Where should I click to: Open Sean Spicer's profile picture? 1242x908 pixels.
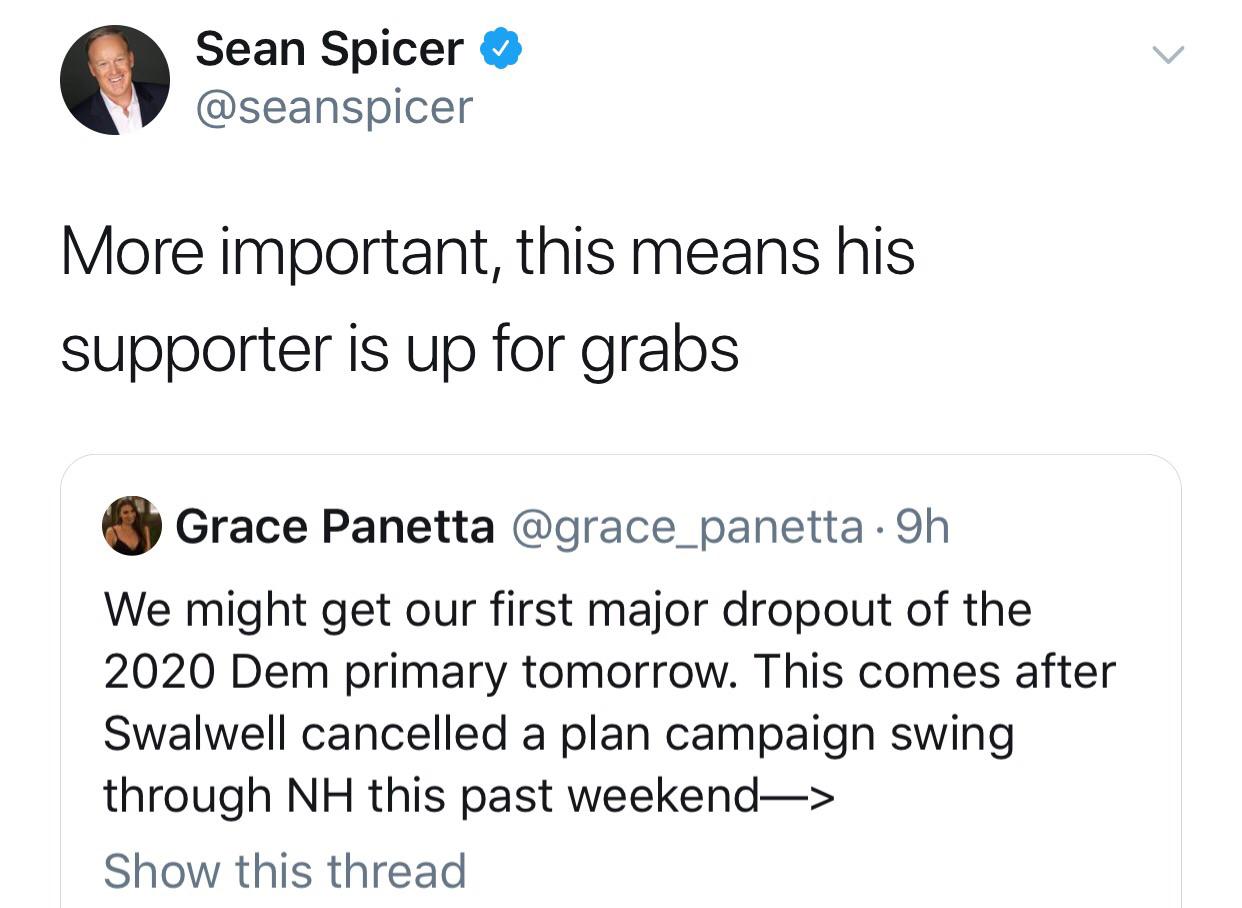tap(115, 80)
